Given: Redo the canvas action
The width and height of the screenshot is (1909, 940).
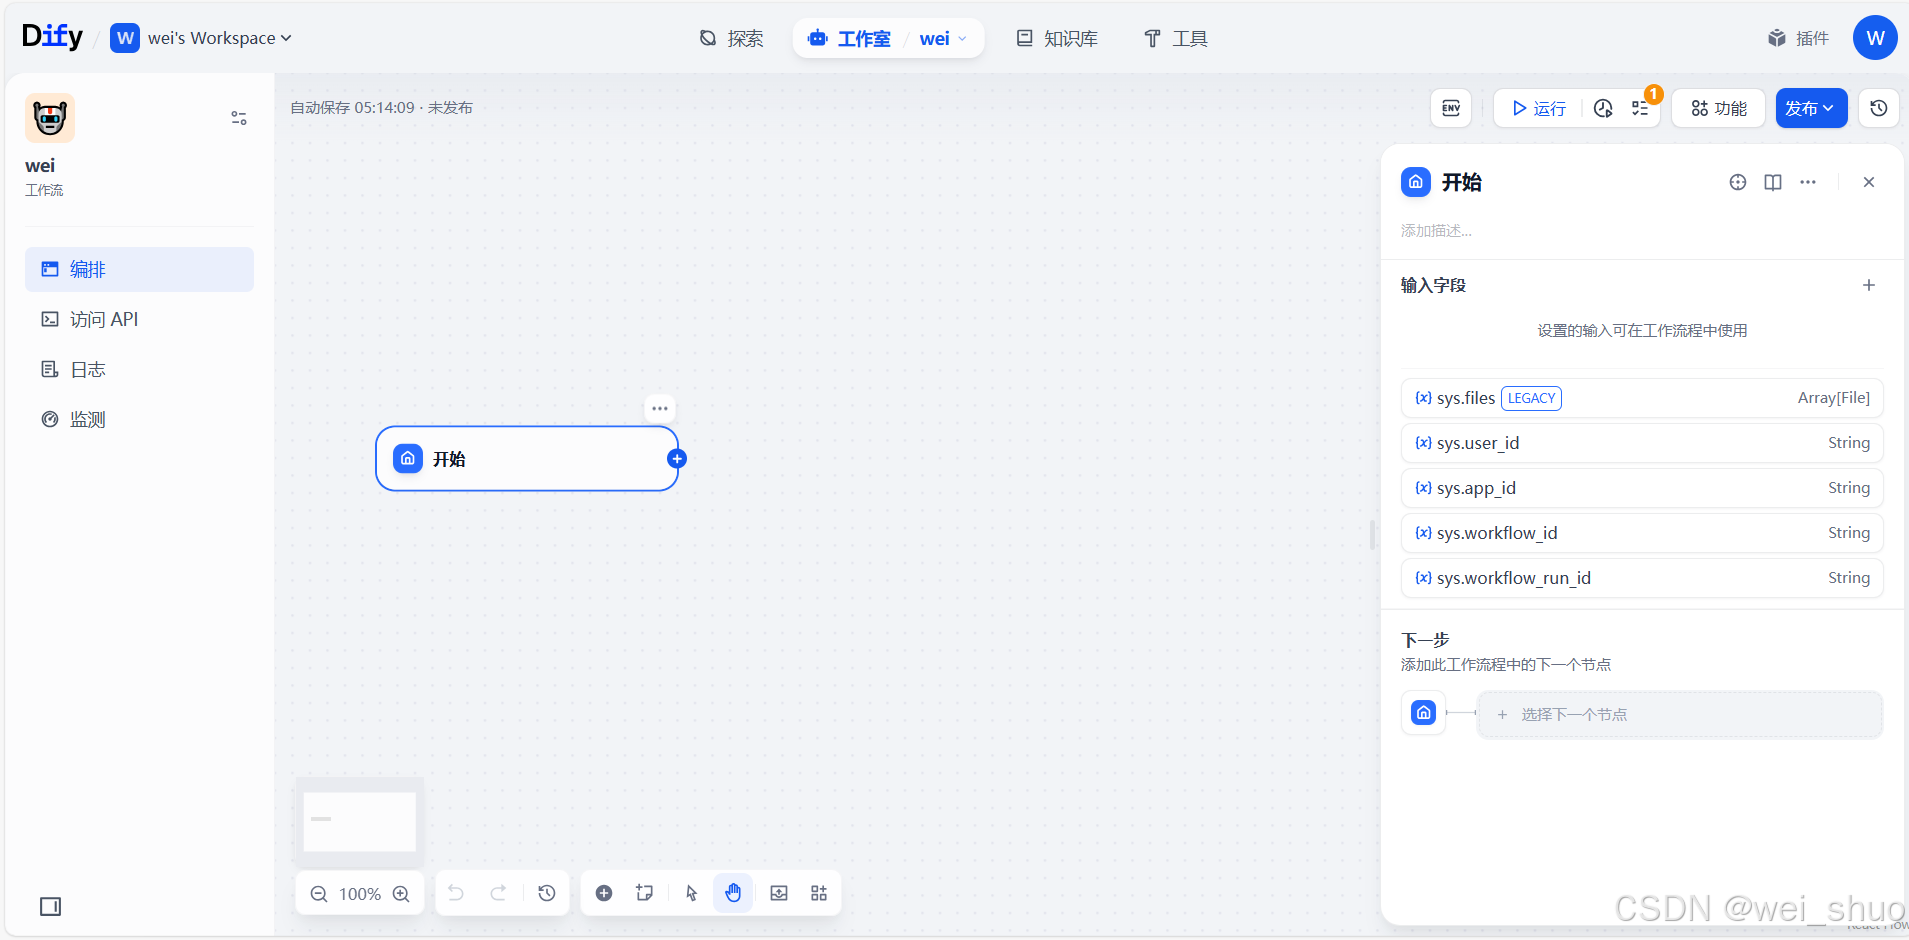Looking at the screenshot, I should [x=498, y=893].
